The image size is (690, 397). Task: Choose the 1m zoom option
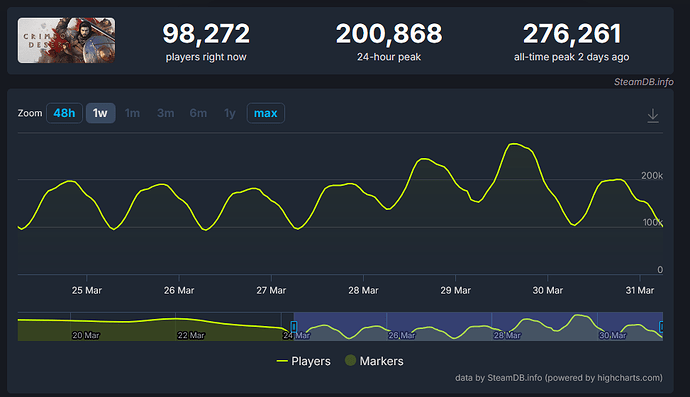pyautogui.click(x=132, y=113)
